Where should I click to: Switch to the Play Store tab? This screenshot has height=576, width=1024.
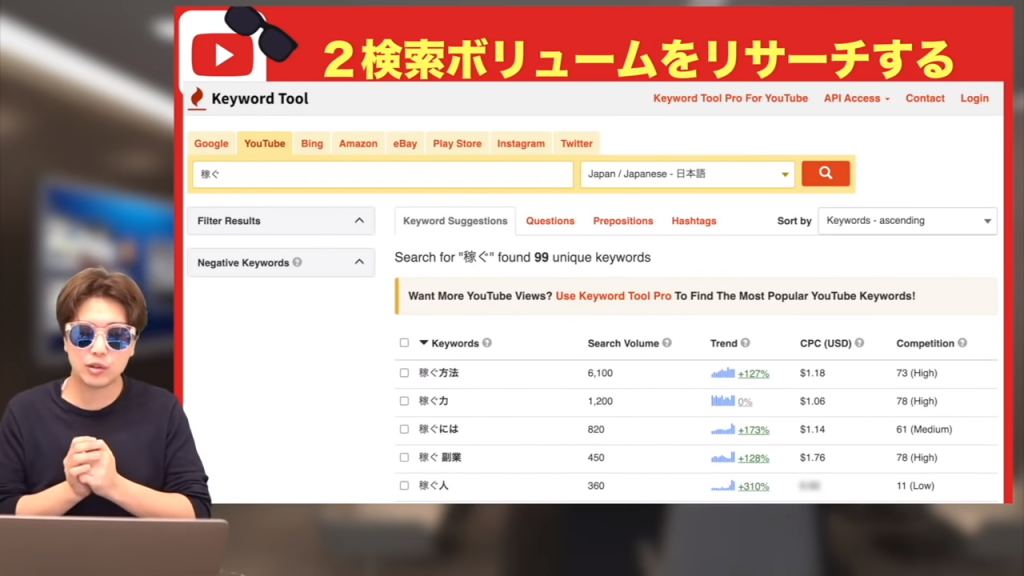pos(457,143)
